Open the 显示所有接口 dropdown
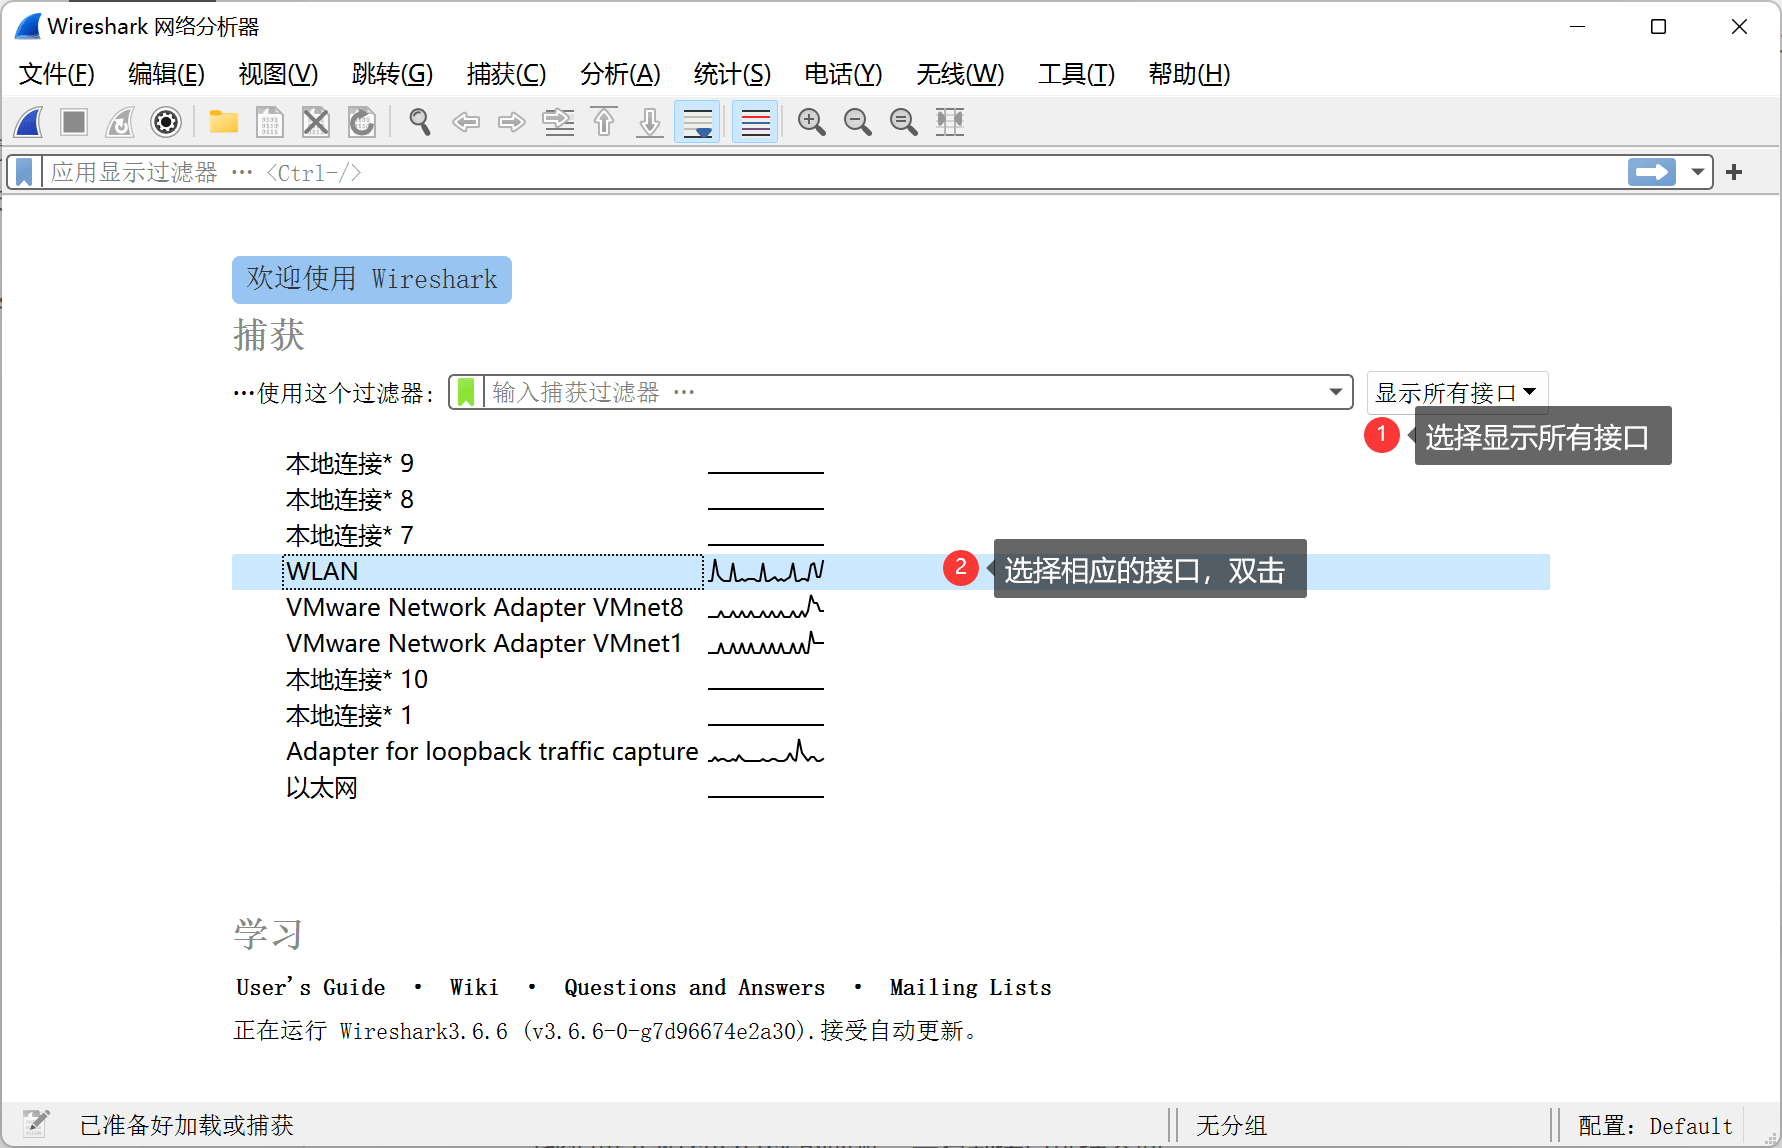Screen dimensions: 1782x1148 1457,392
